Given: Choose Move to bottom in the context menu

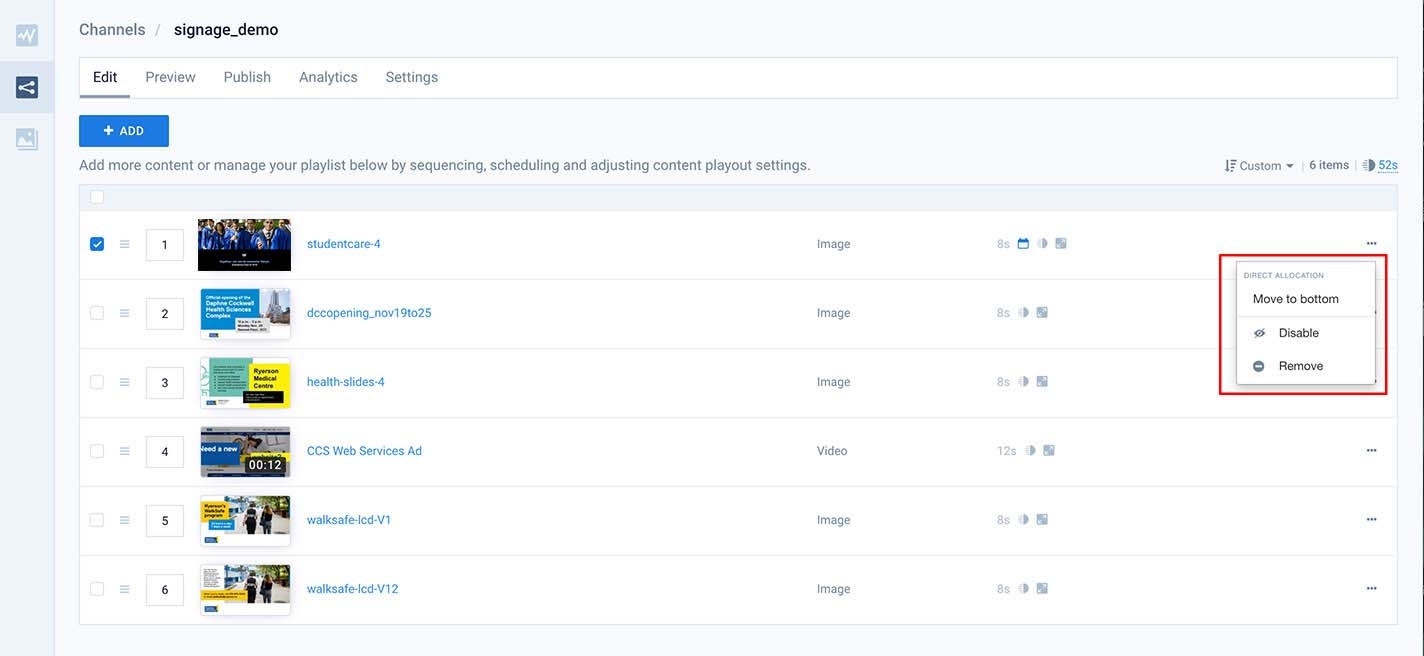Looking at the screenshot, I should point(1295,299).
